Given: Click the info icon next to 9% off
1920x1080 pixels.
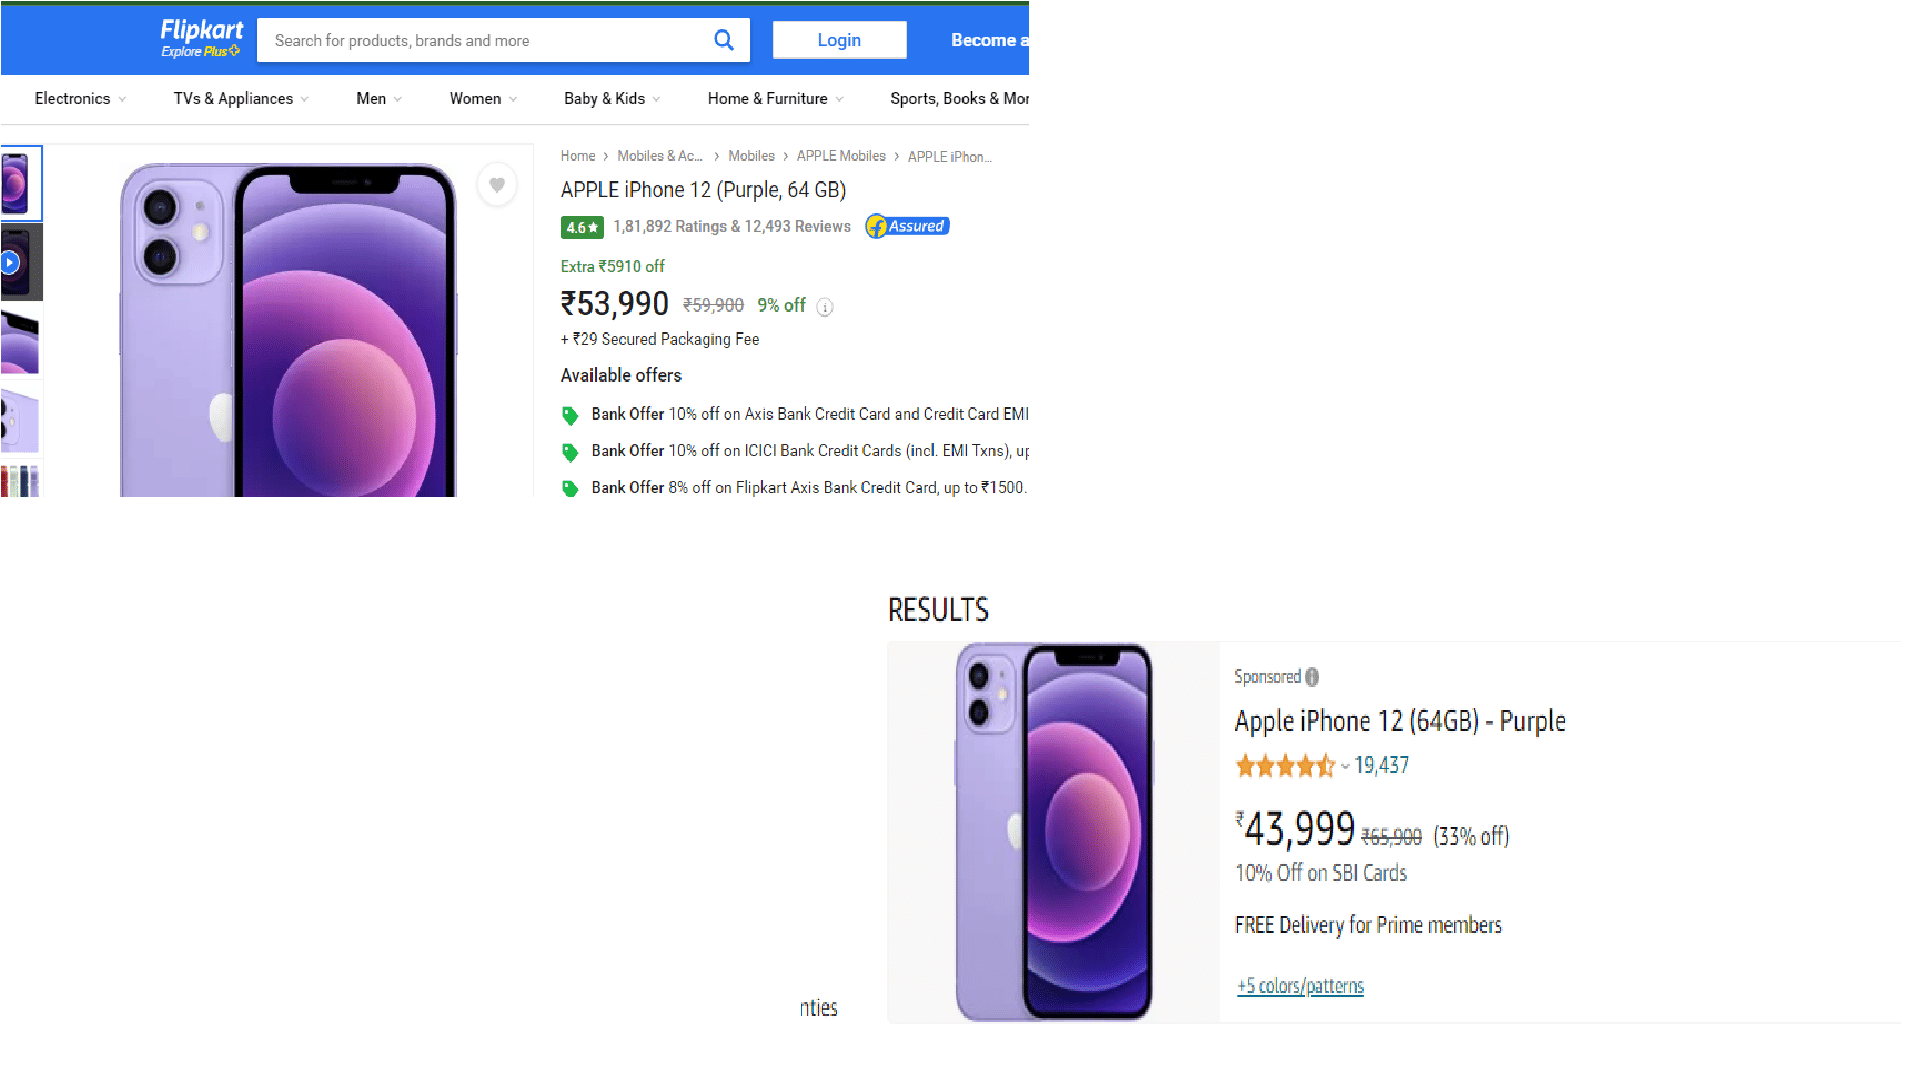Looking at the screenshot, I should click(824, 307).
